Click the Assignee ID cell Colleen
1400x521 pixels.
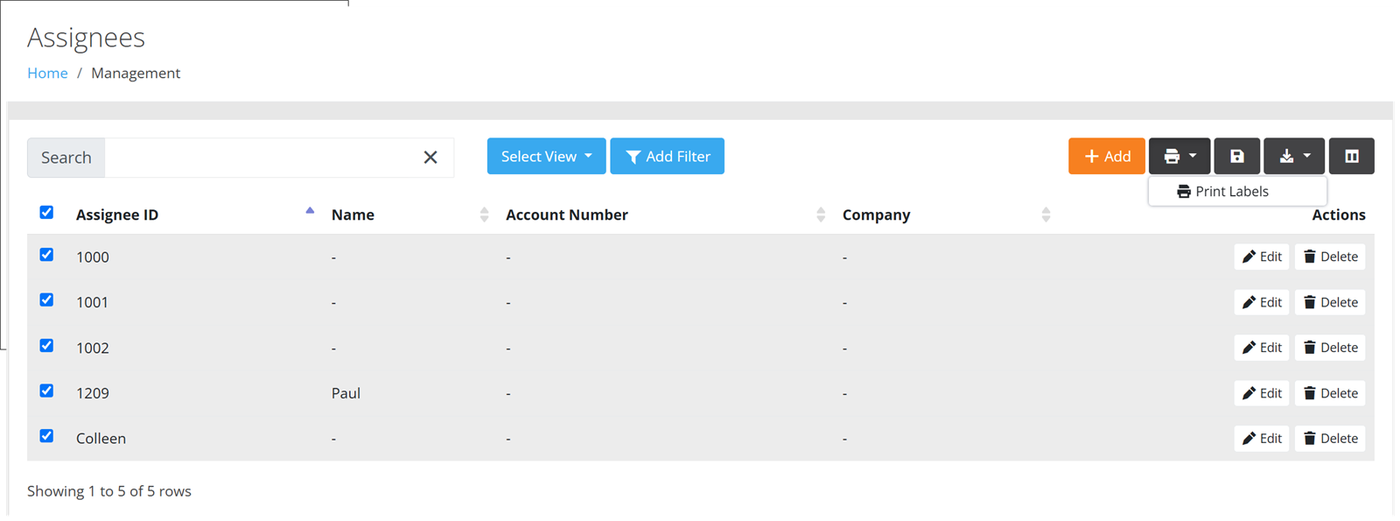click(101, 438)
